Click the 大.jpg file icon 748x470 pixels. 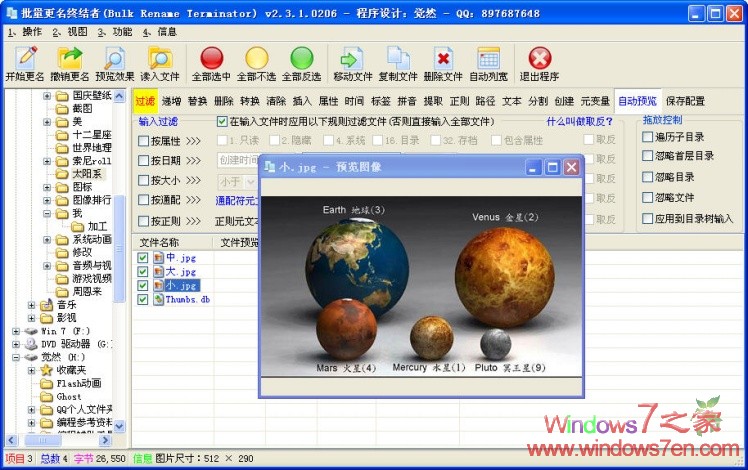point(158,272)
